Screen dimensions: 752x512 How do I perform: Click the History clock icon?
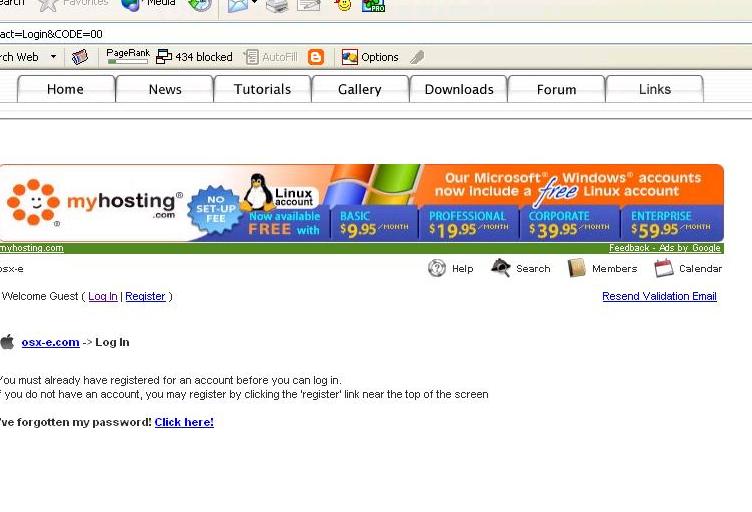coord(200,5)
